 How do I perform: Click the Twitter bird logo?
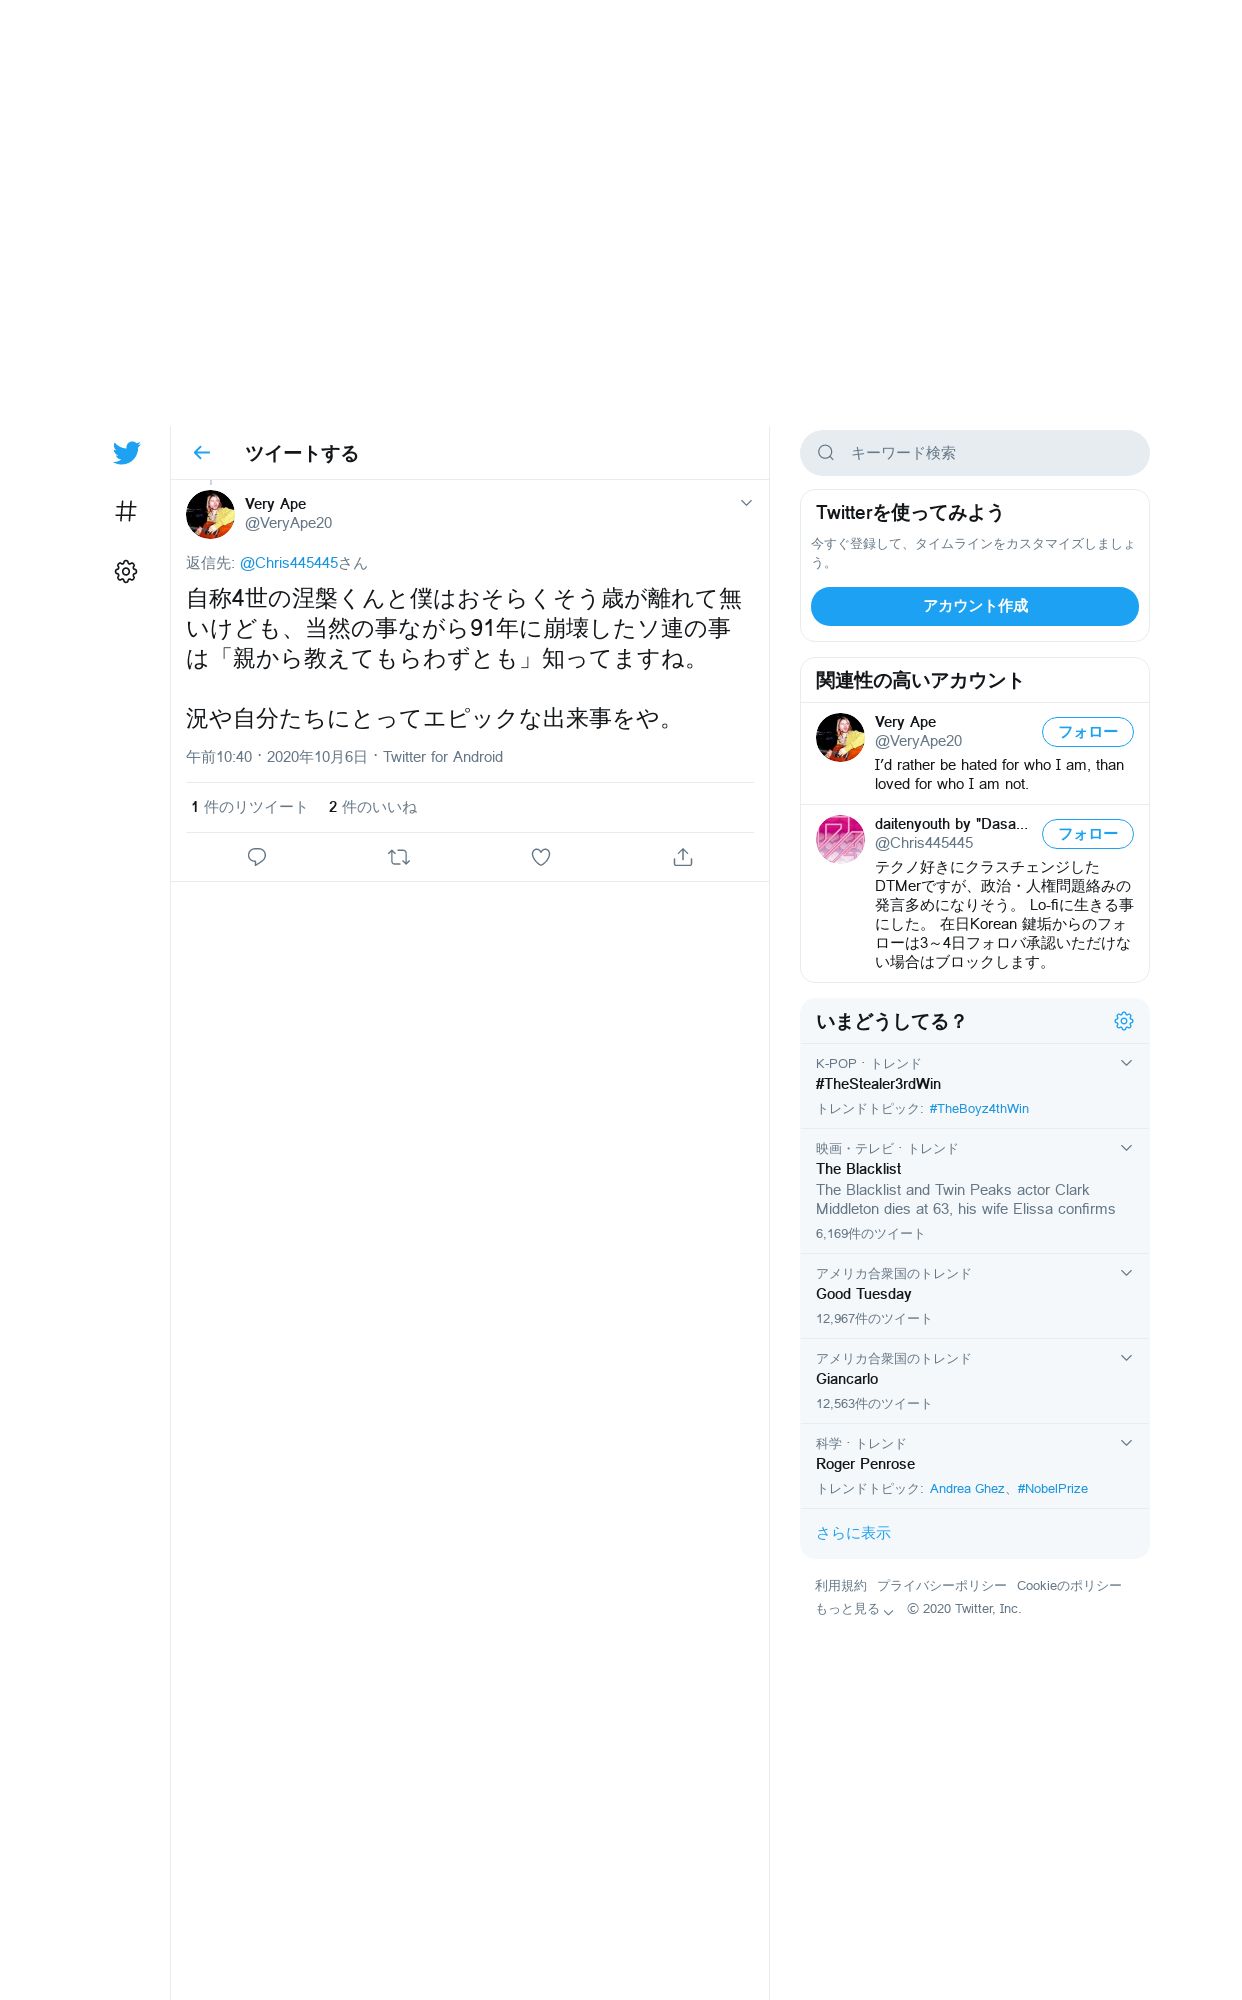point(126,453)
